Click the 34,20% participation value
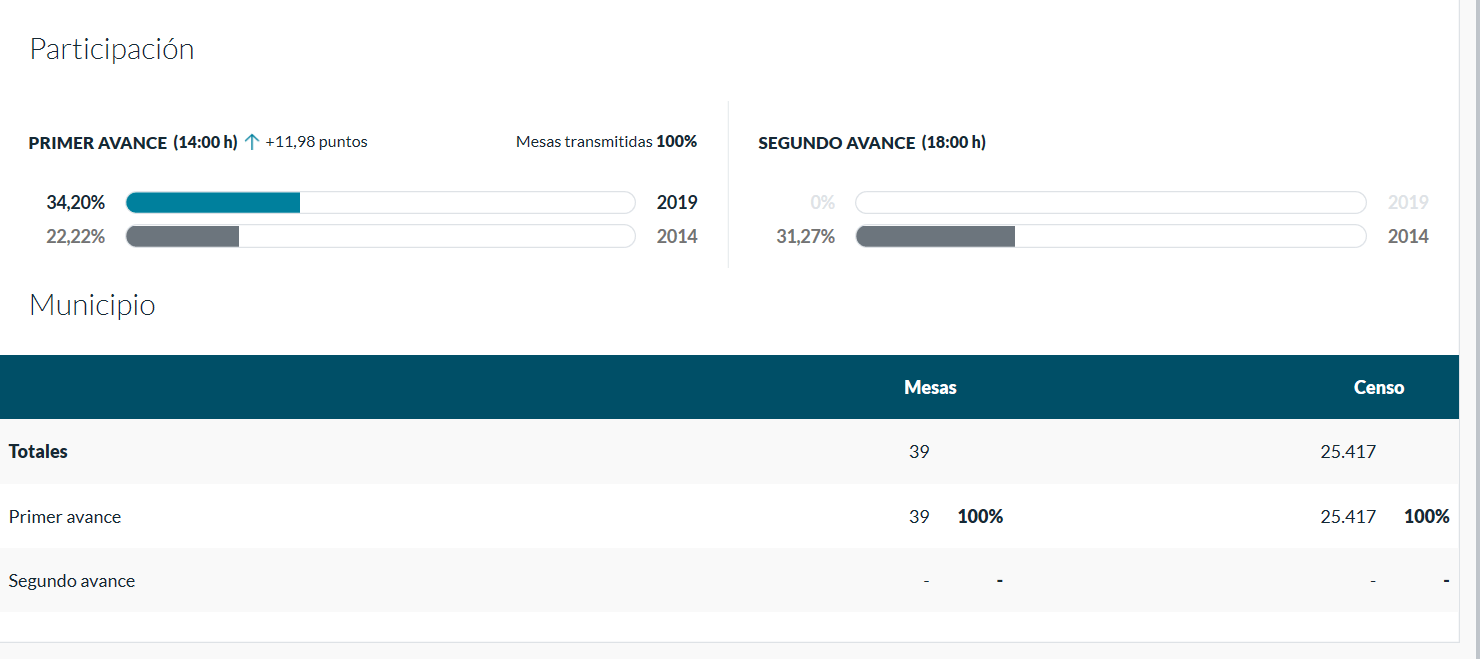Image resolution: width=1480 pixels, height=659 pixels. pos(75,203)
